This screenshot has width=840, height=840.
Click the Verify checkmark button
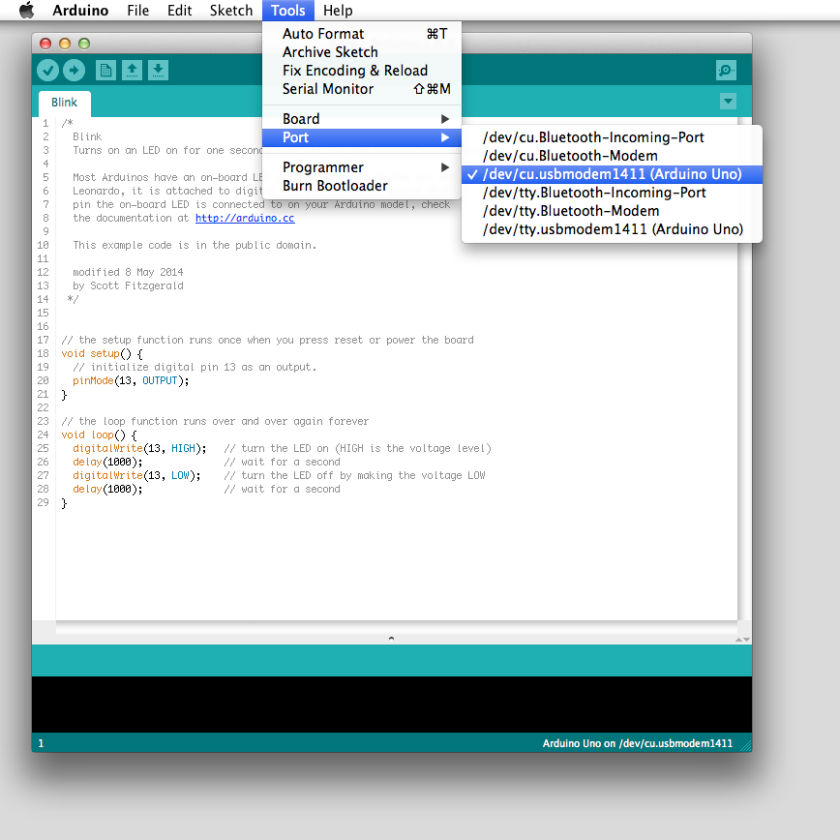48,70
